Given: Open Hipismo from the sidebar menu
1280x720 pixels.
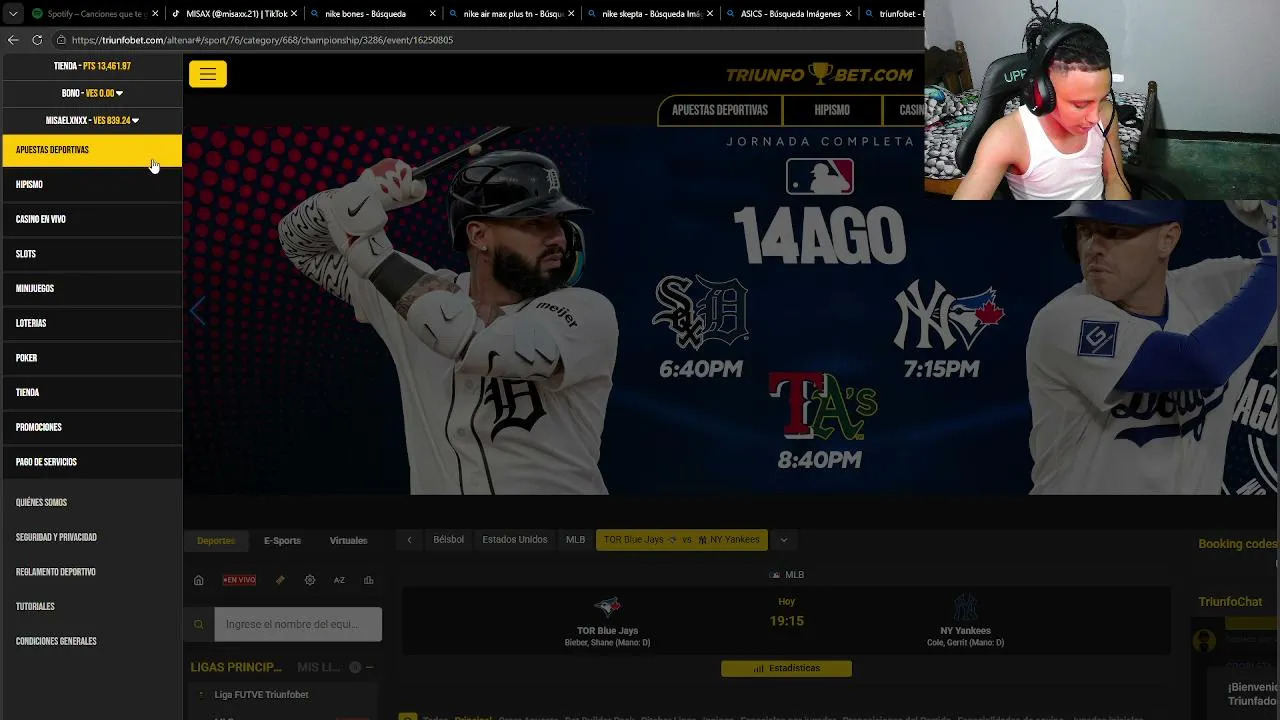Looking at the screenshot, I should (92, 184).
